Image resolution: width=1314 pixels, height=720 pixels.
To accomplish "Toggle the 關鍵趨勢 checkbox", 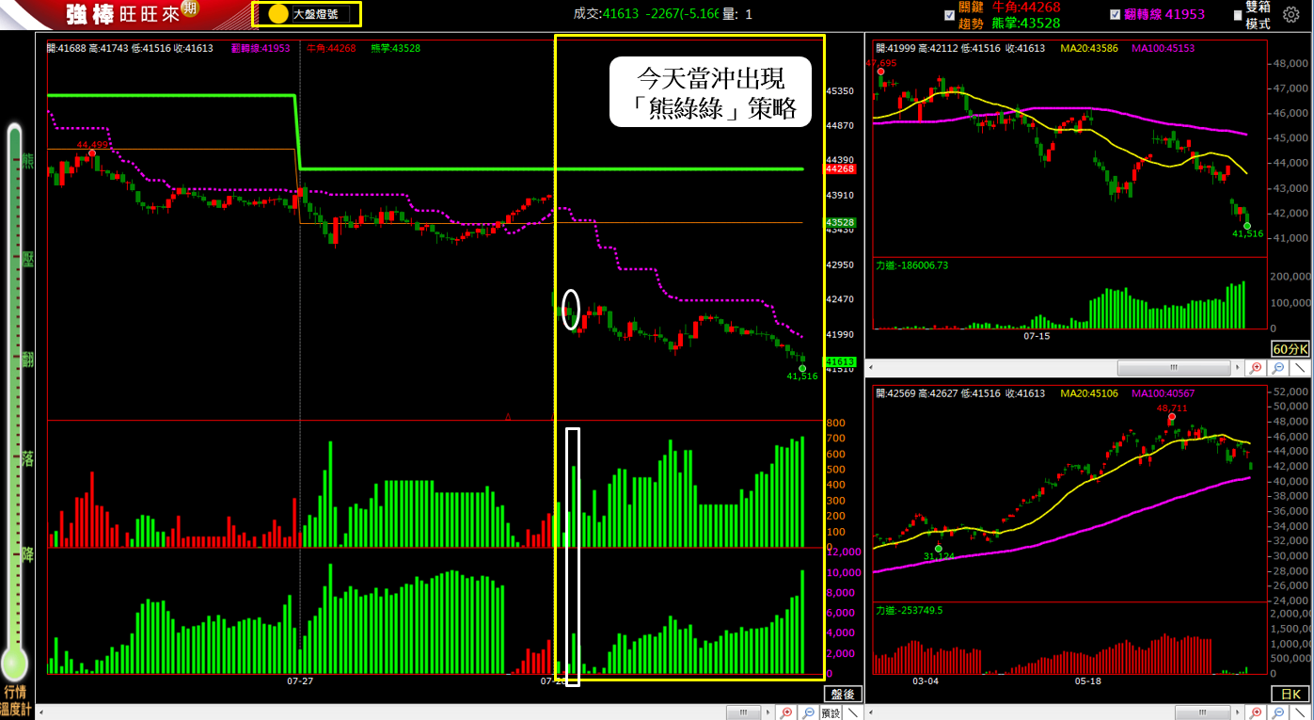I will click(x=950, y=15).
